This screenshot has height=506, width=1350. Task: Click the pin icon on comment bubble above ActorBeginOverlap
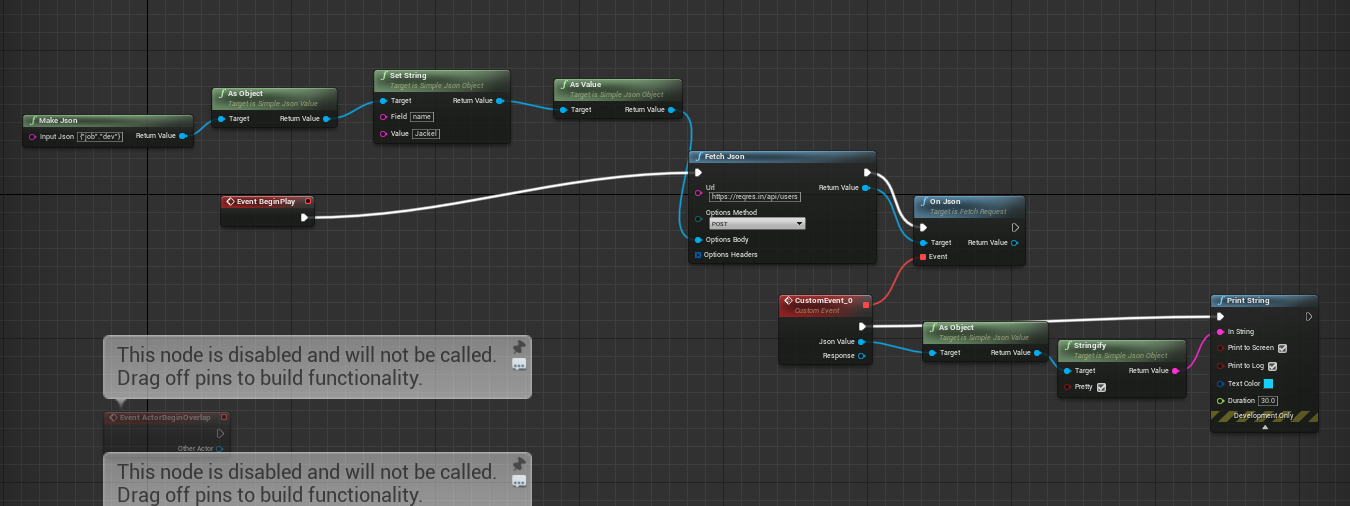point(519,347)
